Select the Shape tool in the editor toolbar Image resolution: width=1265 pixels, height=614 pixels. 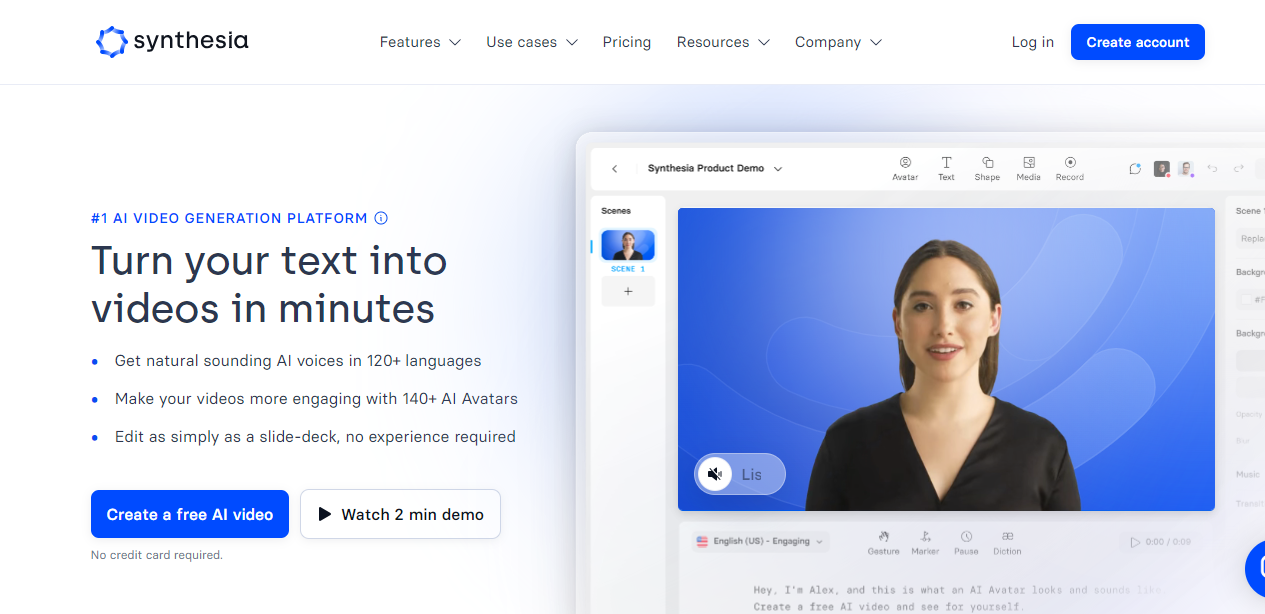[987, 168]
